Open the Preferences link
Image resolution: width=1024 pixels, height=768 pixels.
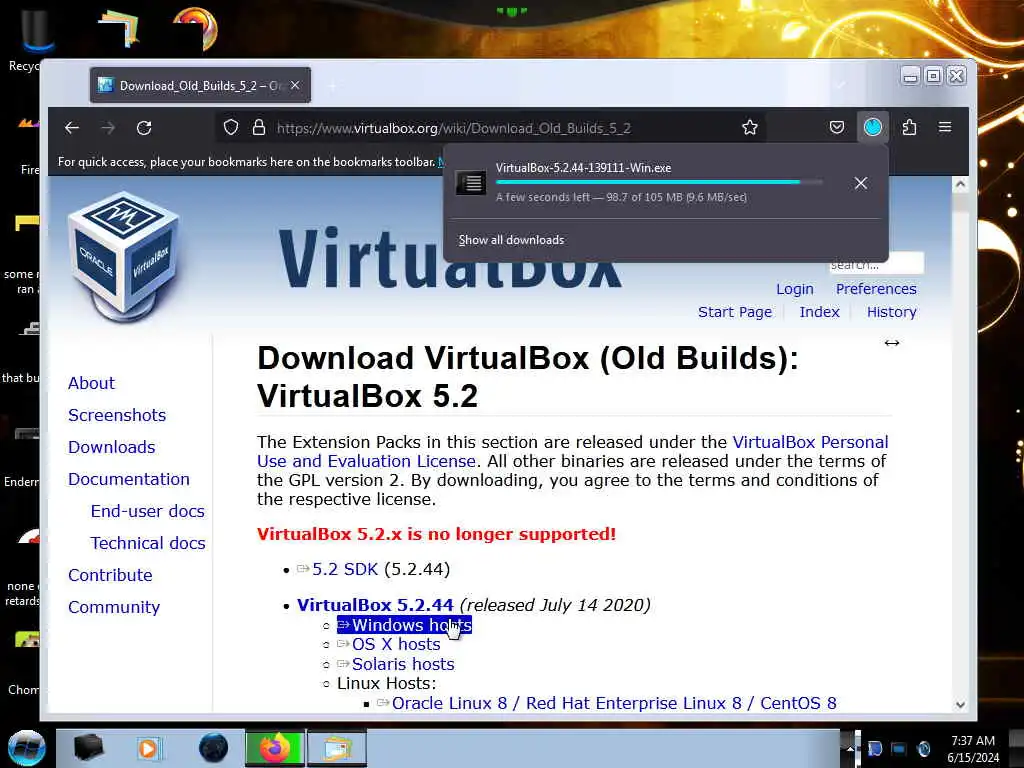(x=876, y=289)
